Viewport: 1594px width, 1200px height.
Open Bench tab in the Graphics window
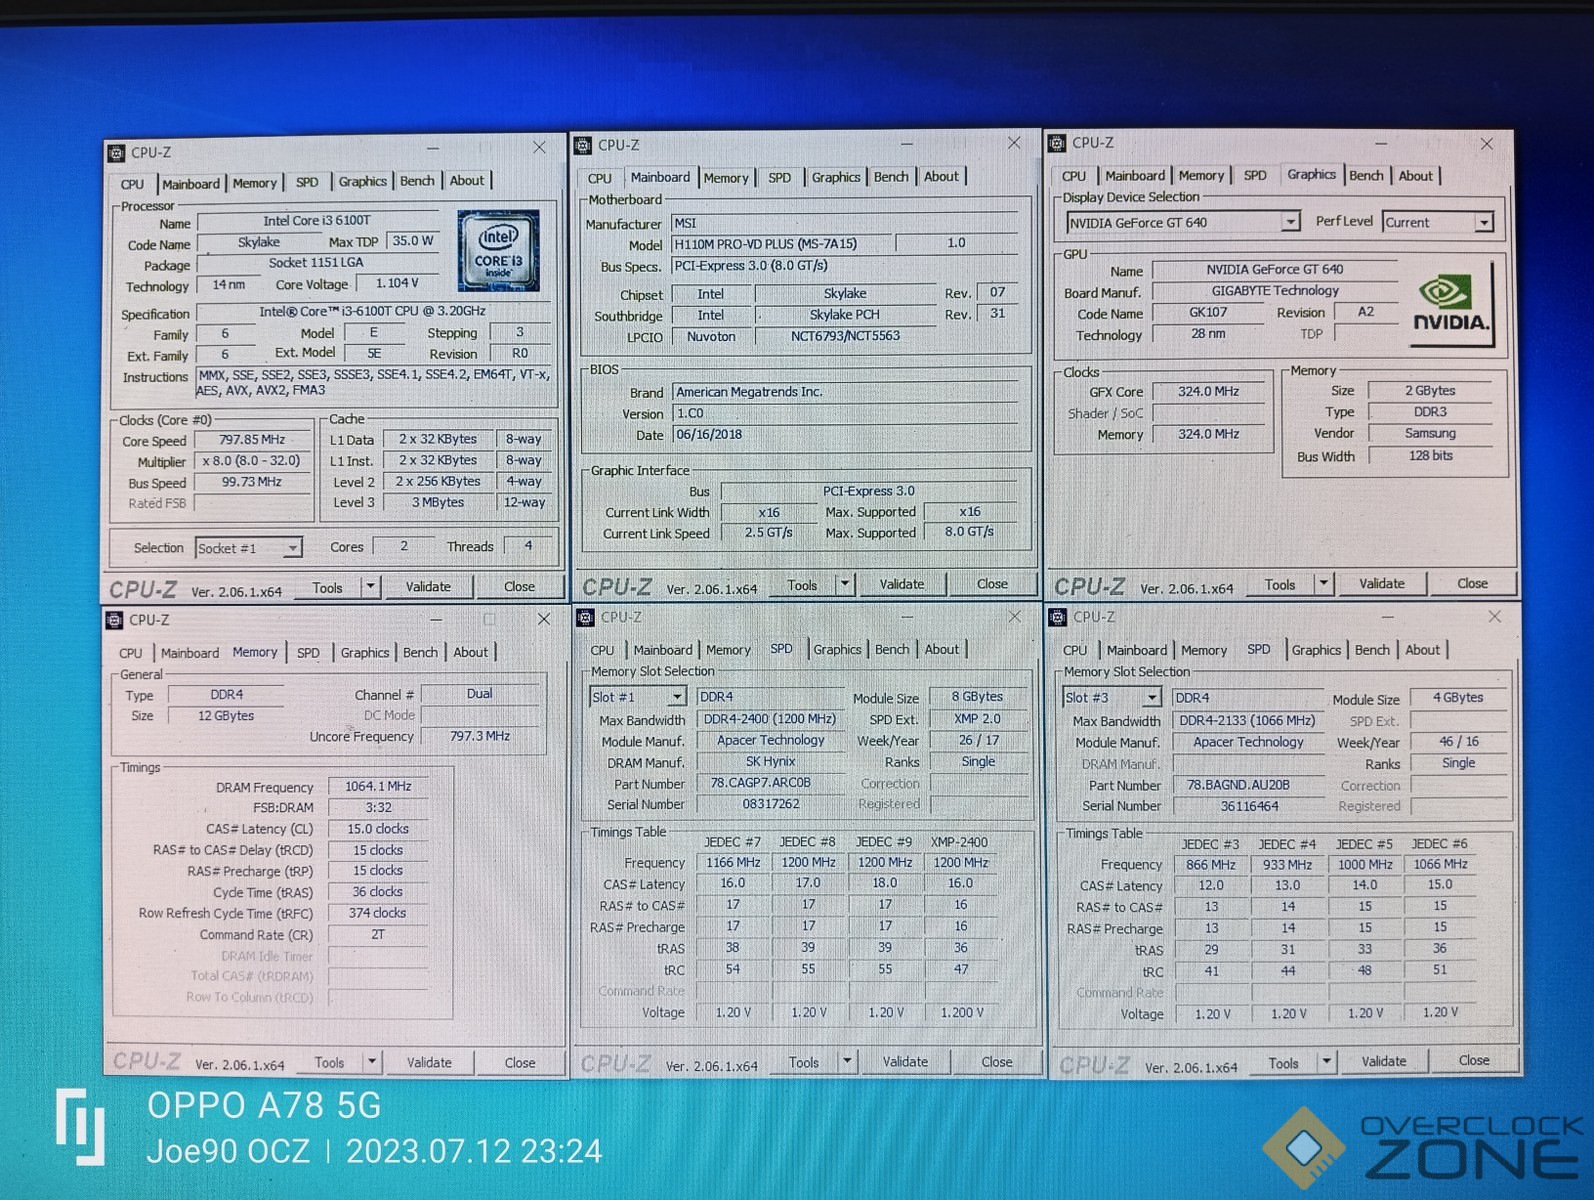click(x=1366, y=175)
